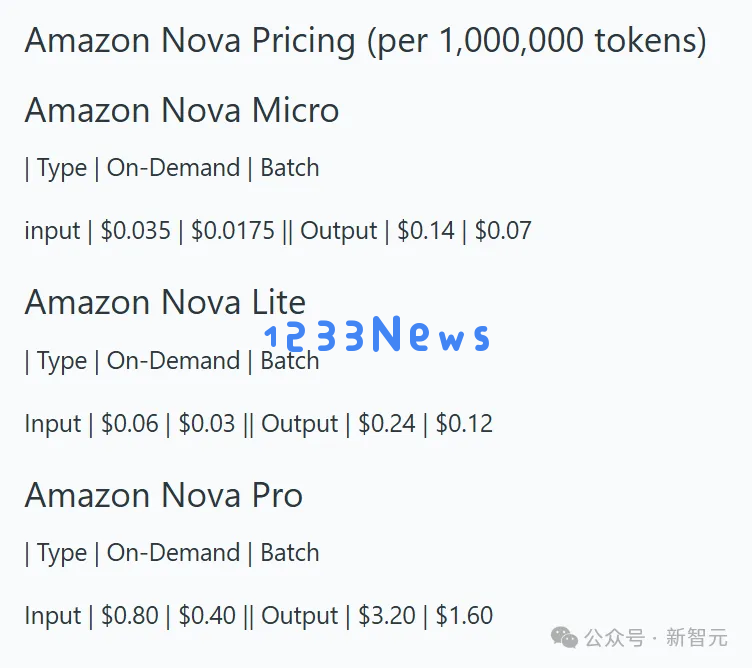
Task: Click On-Demand under Nova Pro
Action: (x=173, y=552)
